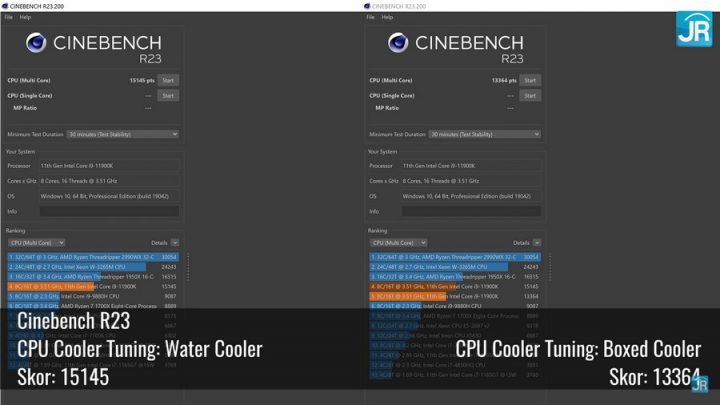Click OS value field in left window
This screenshot has width=720, height=405.
109,196
